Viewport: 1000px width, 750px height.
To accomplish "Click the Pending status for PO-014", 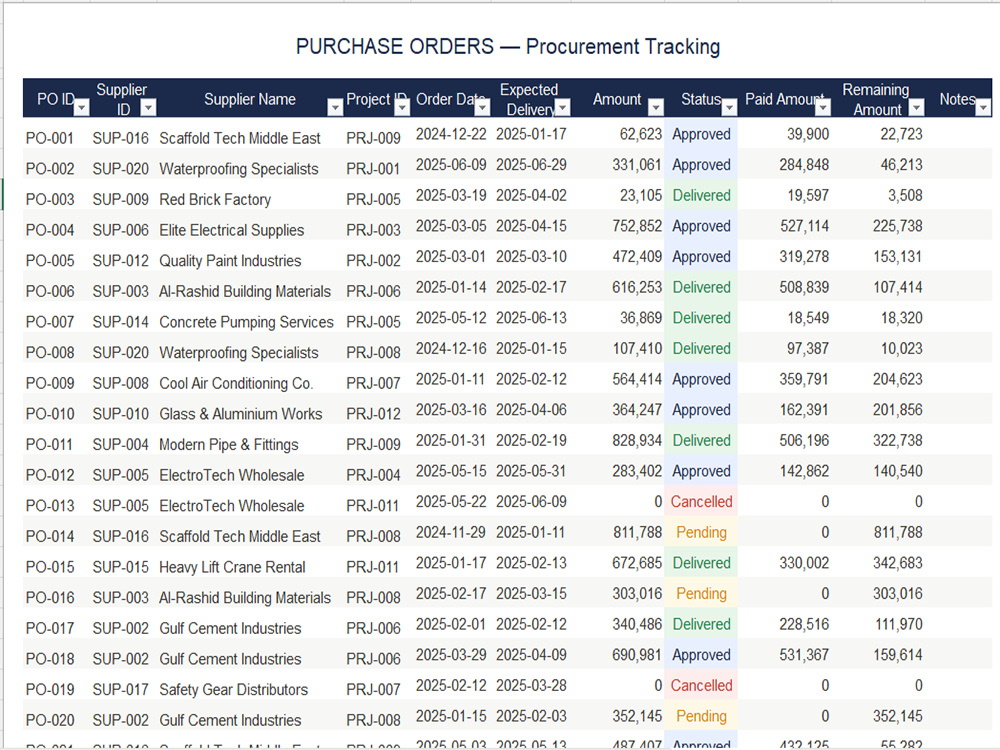I will click(x=701, y=533).
